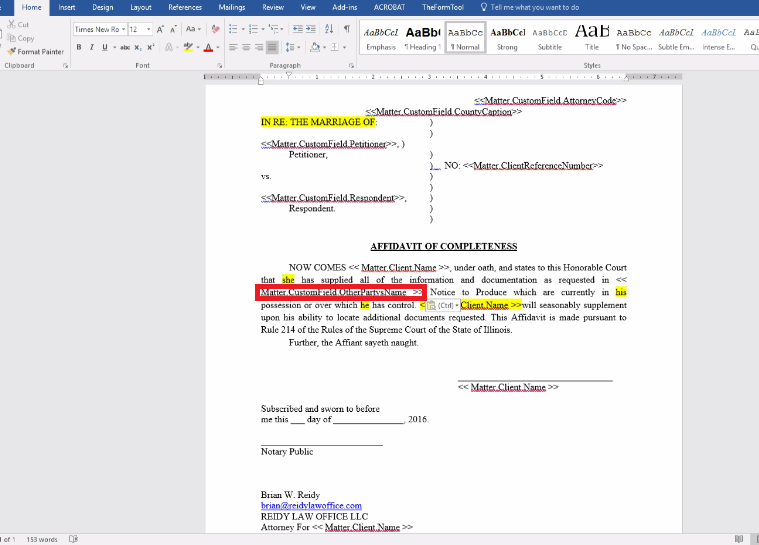Viewport: 759px width, 545px height.
Task: Click the 153 words status indicator
Action: [x=42, y=539]
